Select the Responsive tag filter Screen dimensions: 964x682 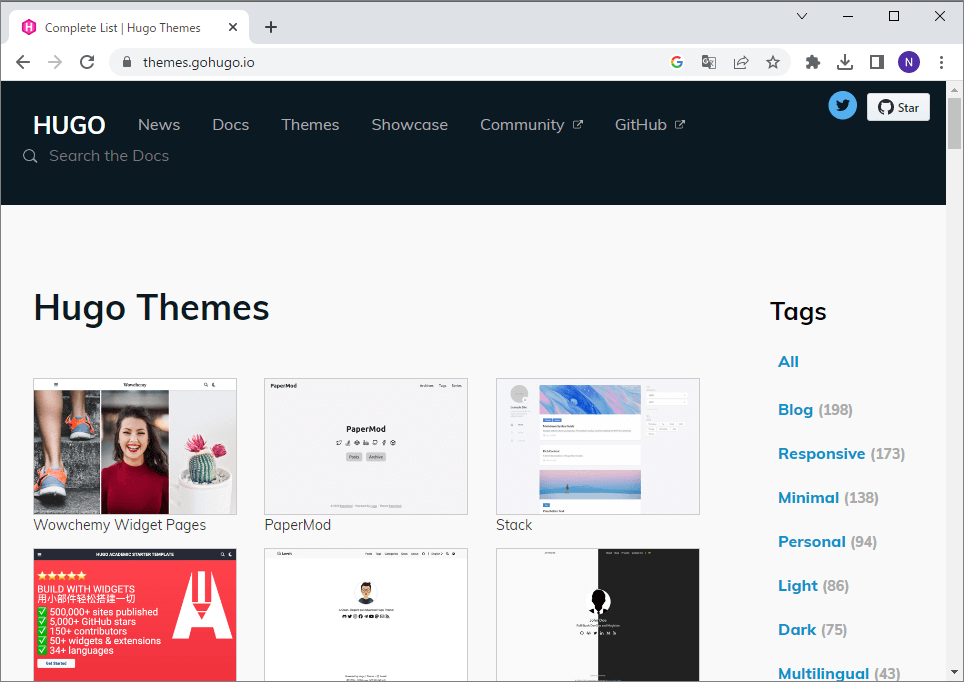tap(821, 453)
